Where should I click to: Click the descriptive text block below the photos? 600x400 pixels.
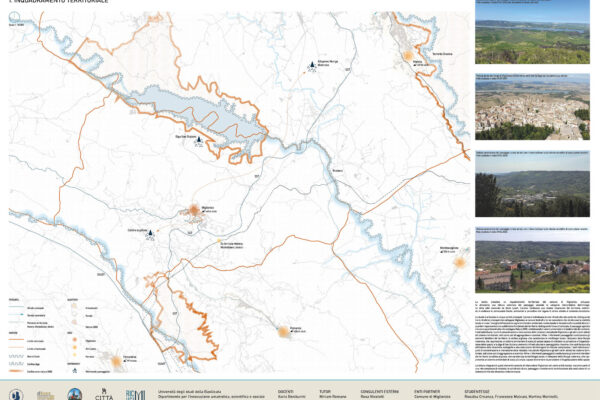pyautogui.click(x=532, y=337)
